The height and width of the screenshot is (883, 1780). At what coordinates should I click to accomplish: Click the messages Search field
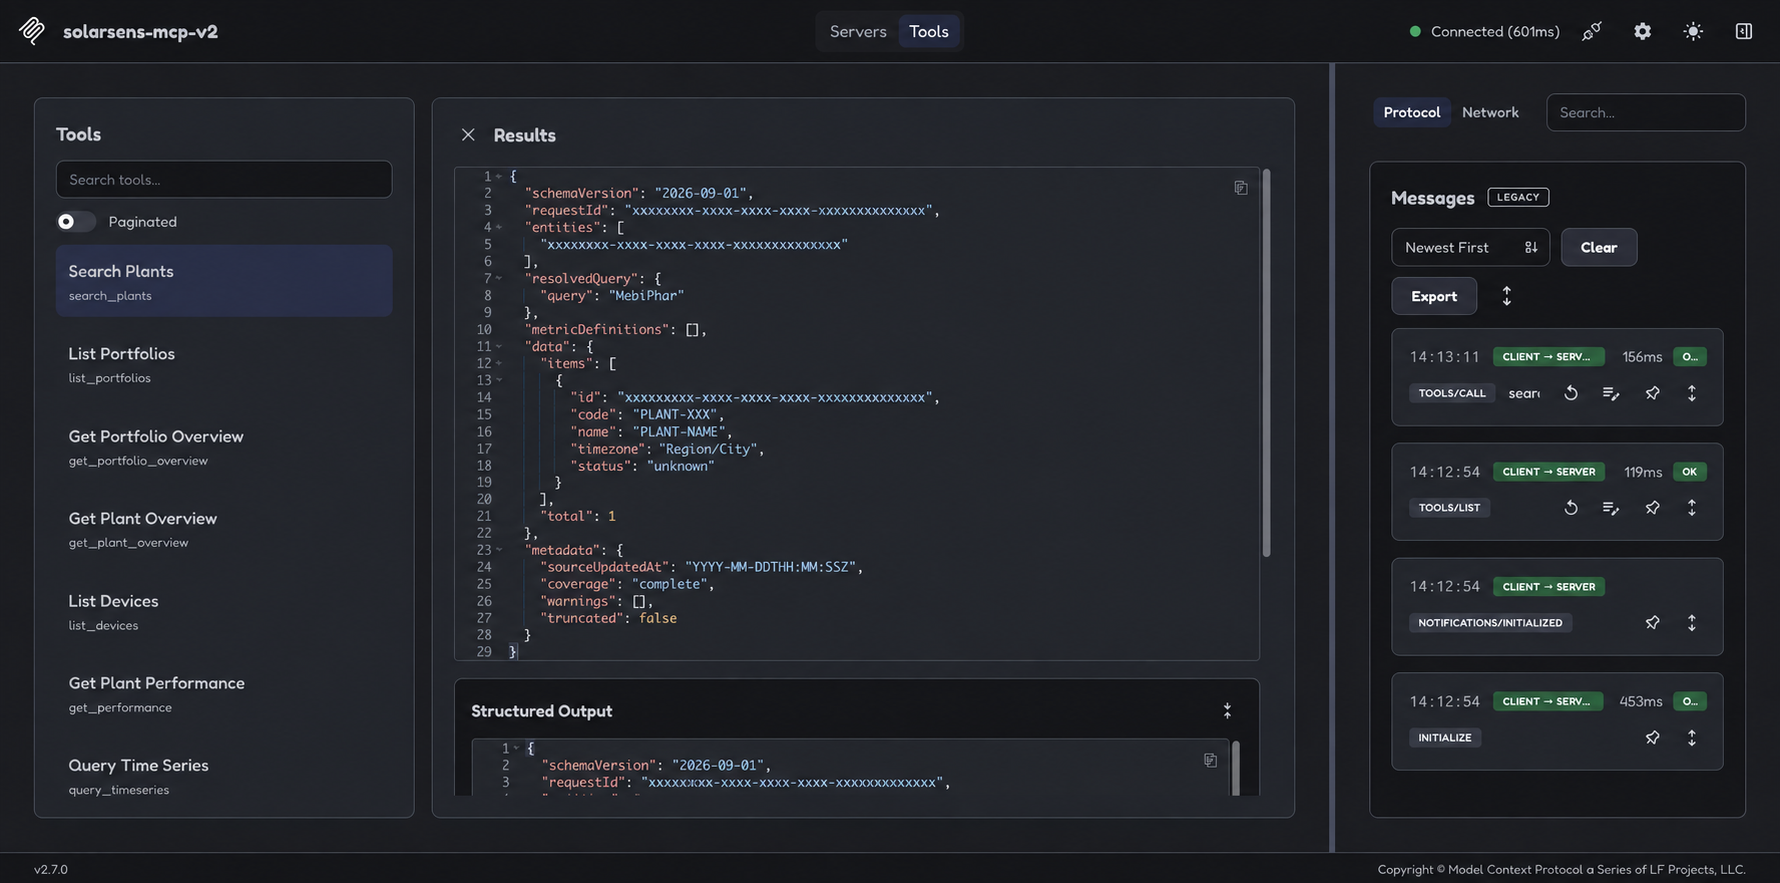click(1646, 112)
